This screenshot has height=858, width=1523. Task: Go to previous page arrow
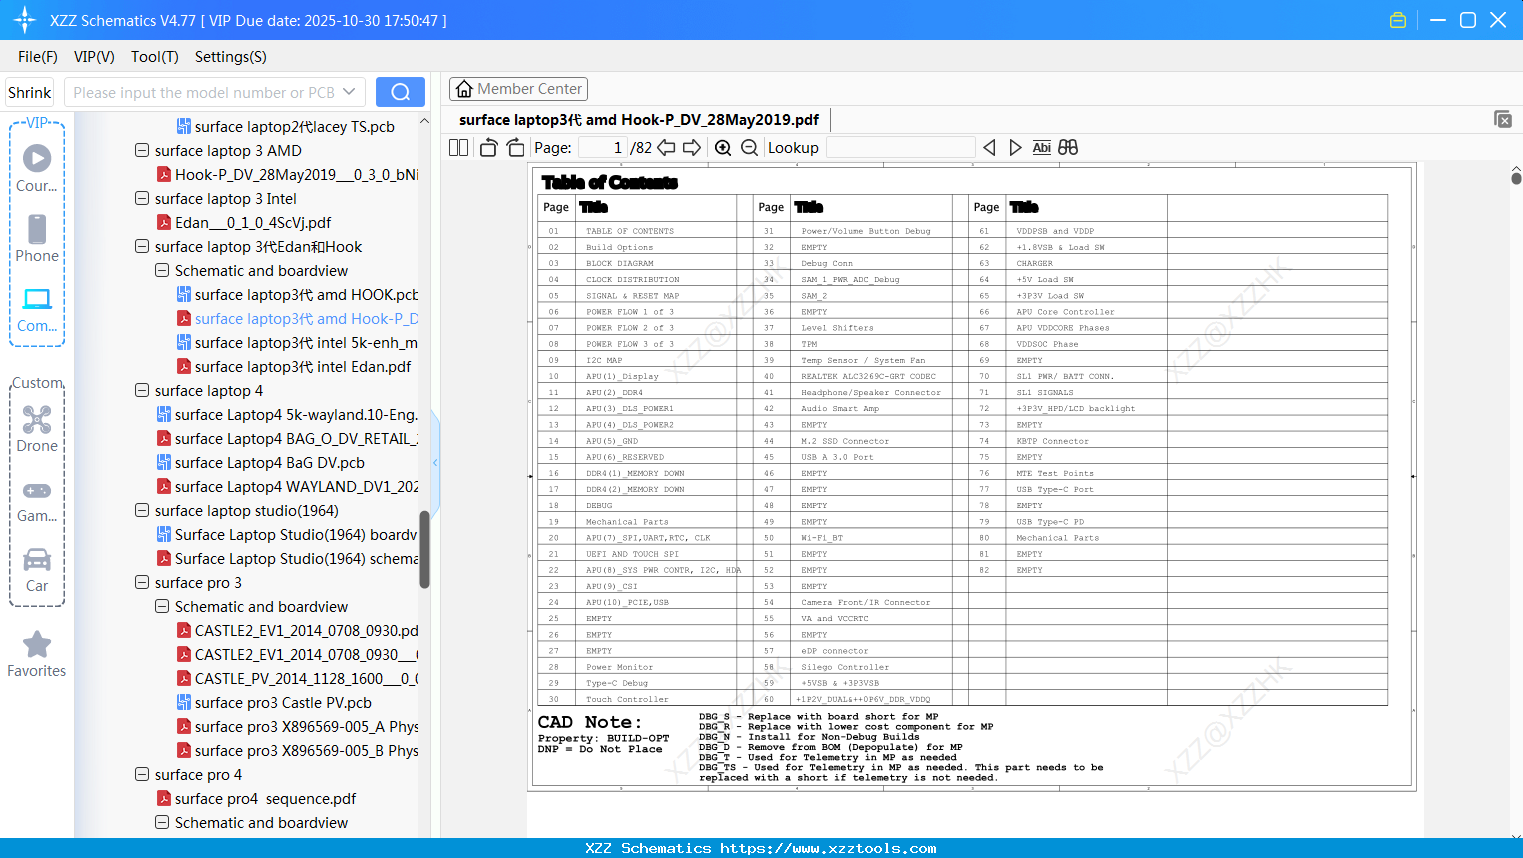pos(665,147)
